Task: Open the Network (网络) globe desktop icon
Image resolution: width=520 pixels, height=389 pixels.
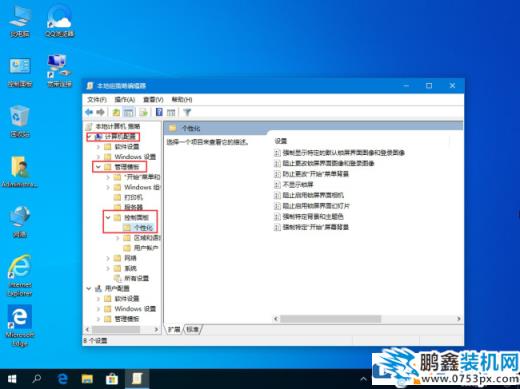Action: 20,222
